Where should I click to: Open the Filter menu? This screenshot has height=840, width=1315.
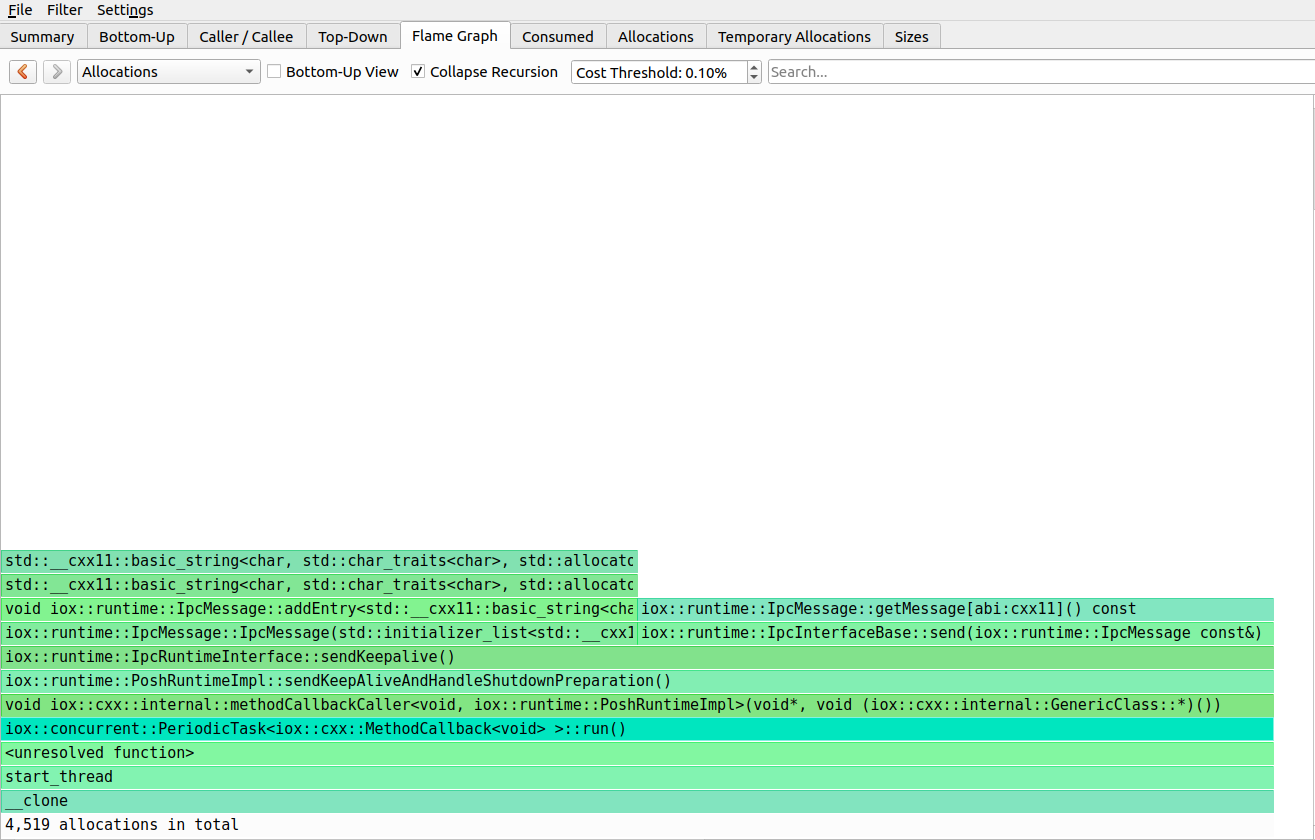click(x=65, y=10)
